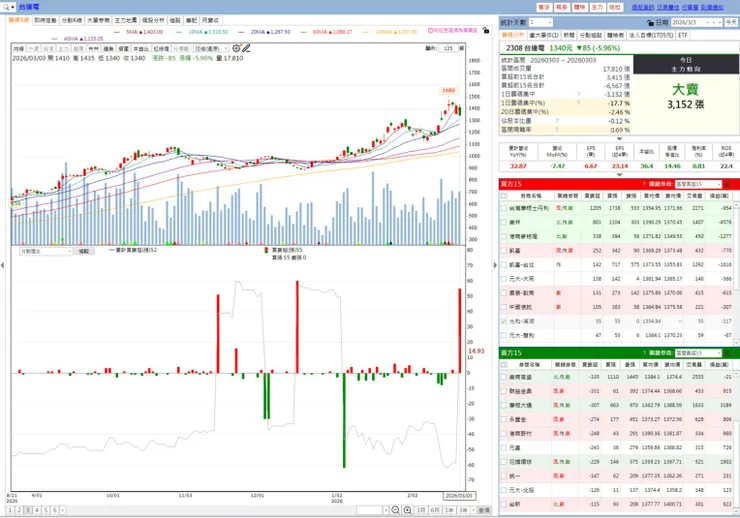The image size is (740, 518).
Task: Step the date back one day arrow
Action: coord(714,22)
